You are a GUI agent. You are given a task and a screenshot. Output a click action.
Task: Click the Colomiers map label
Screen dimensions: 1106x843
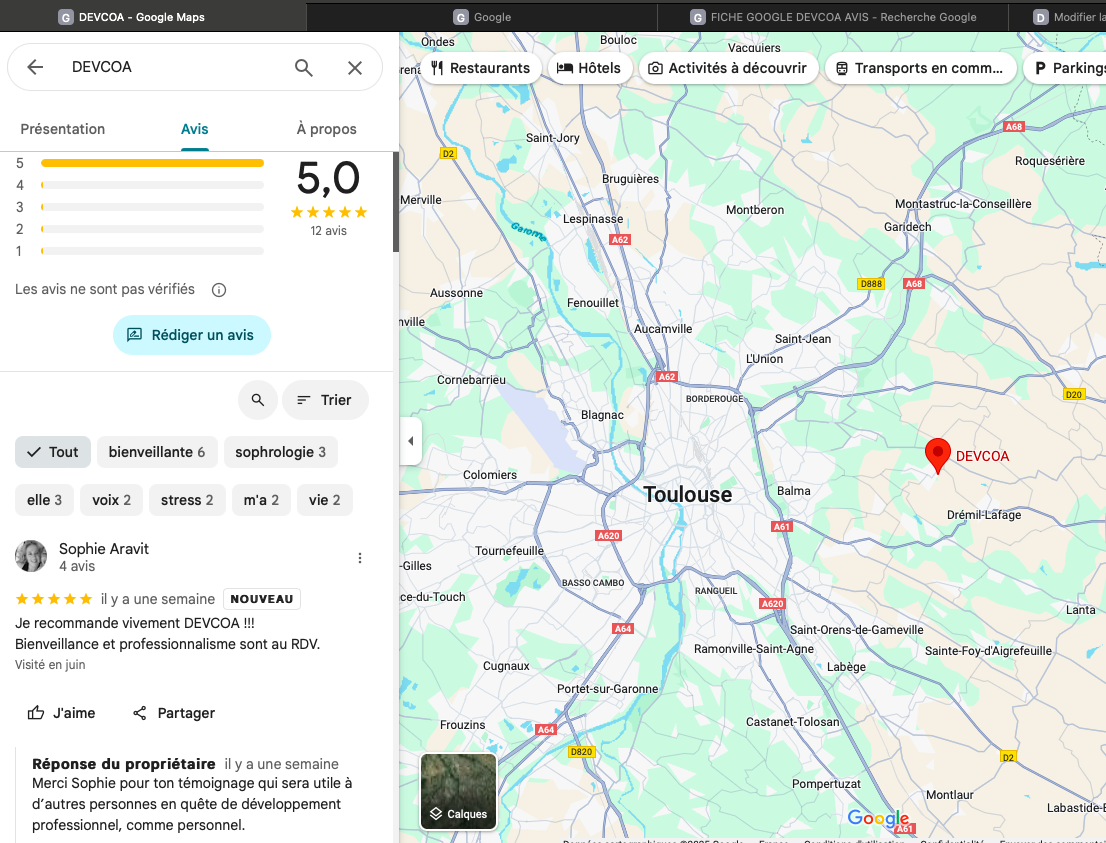pos(490,475)
